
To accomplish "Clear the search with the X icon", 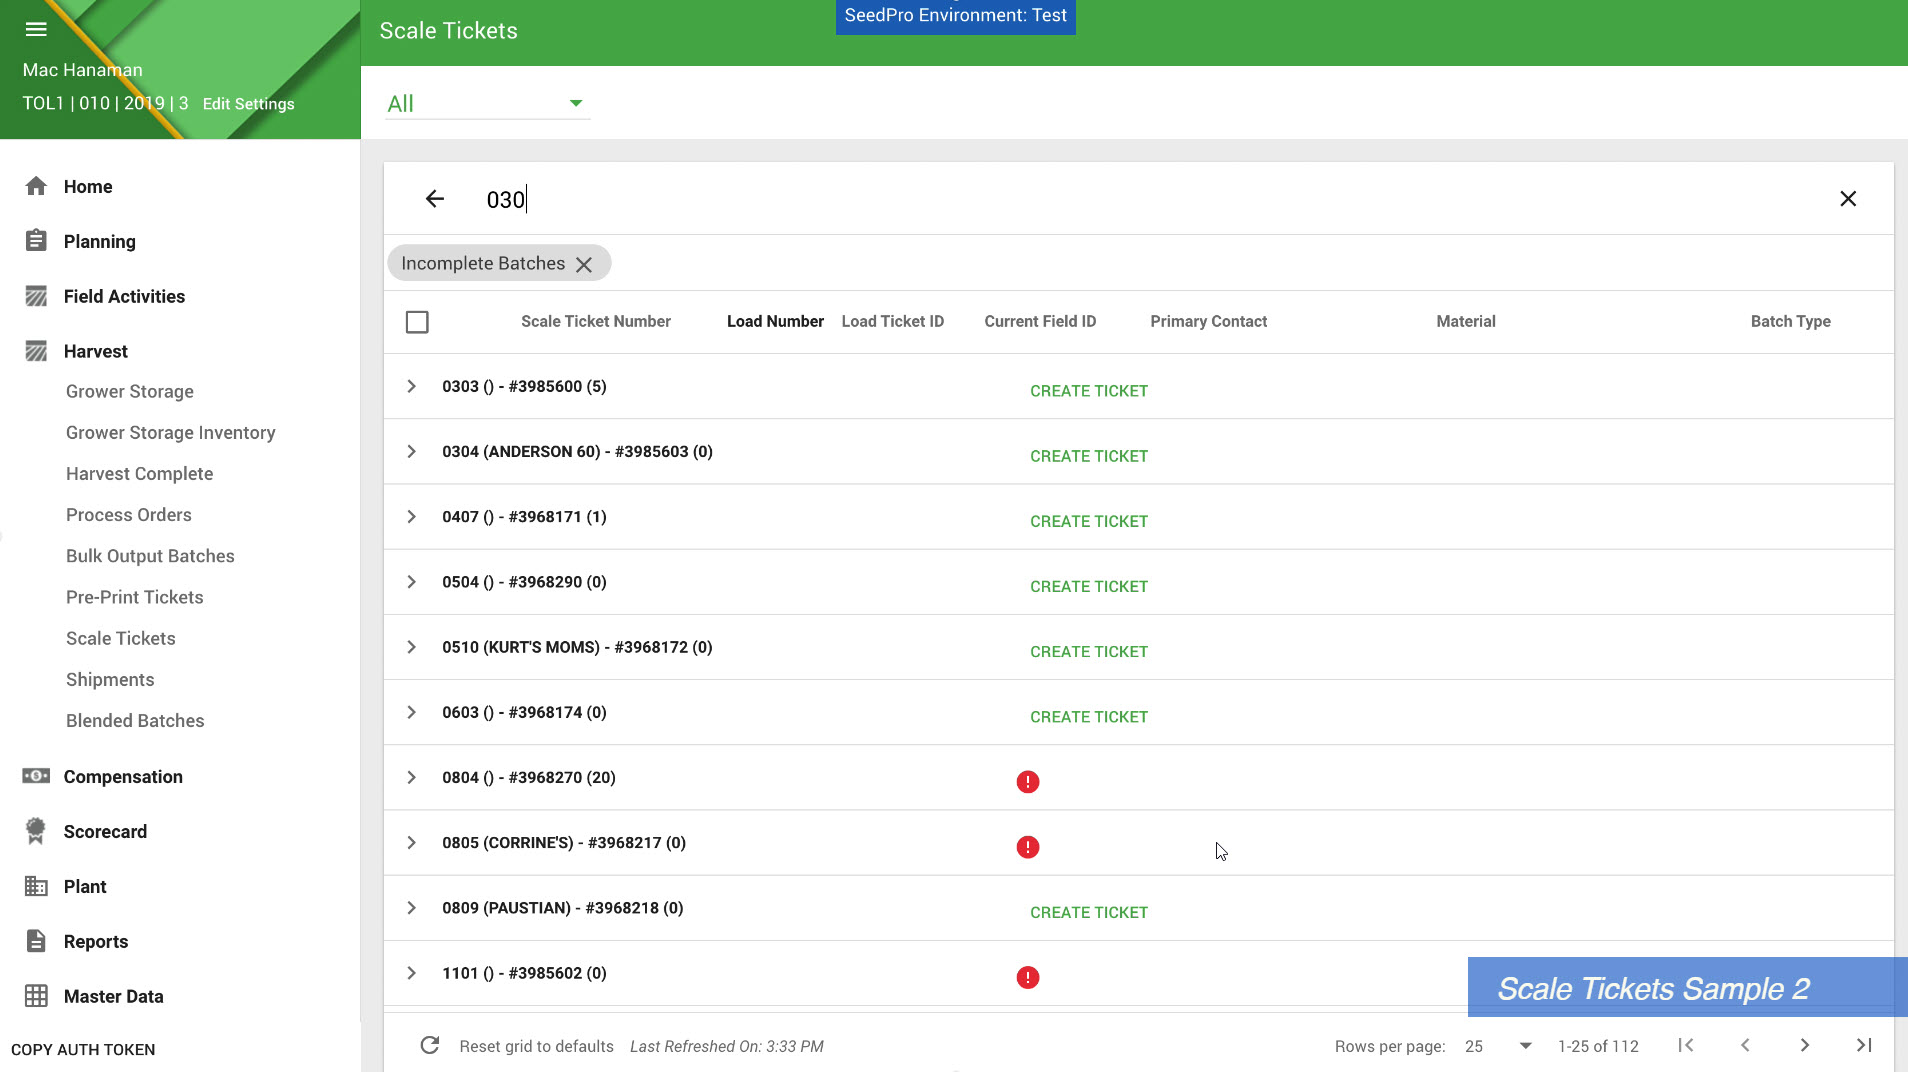I will click(x=1847, y=199).
